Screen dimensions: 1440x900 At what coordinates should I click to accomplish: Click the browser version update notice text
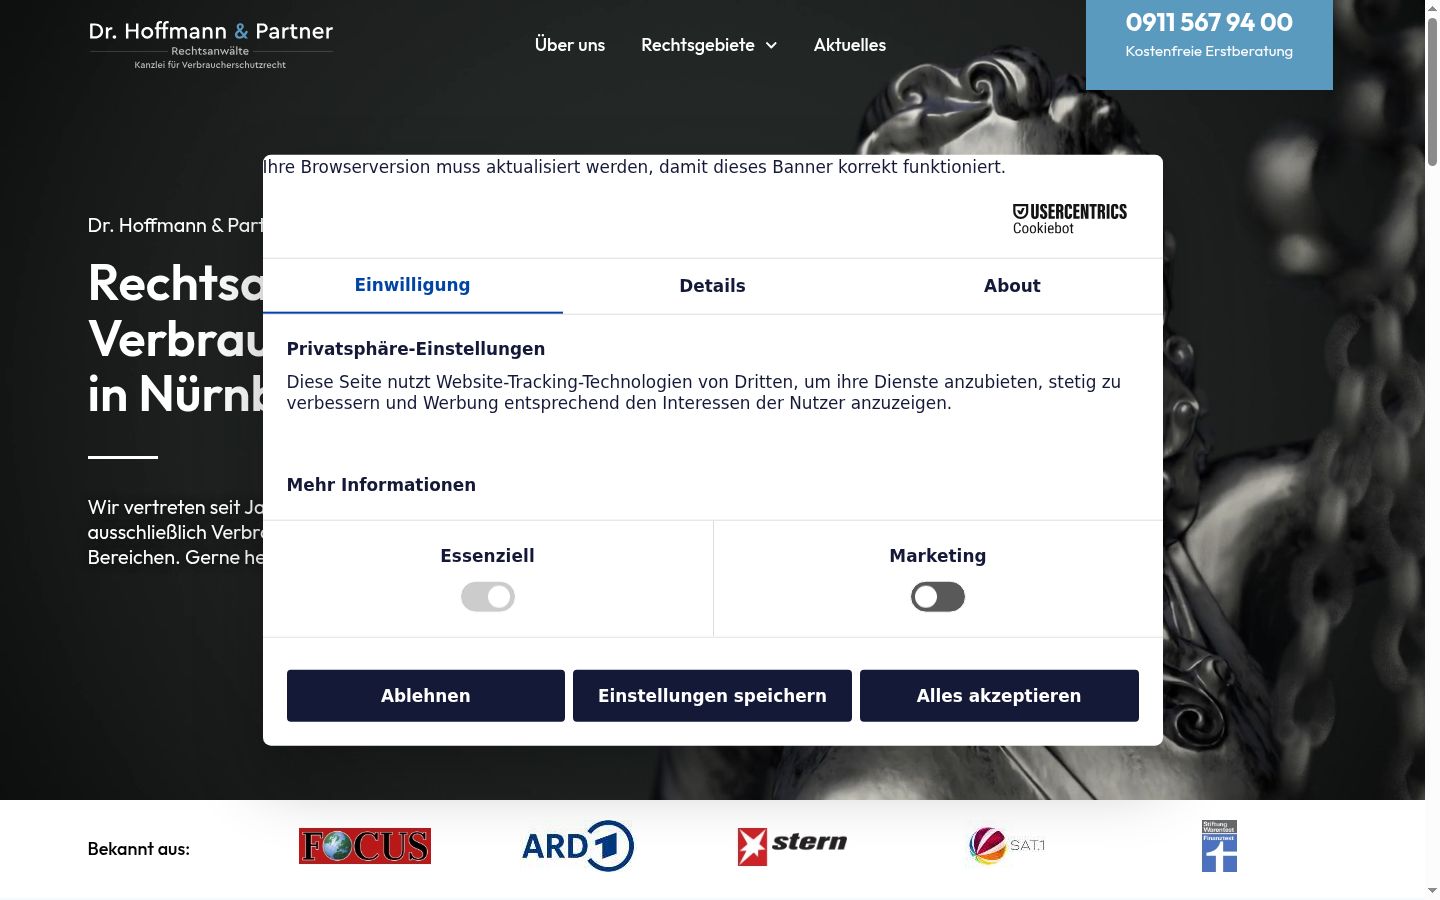click(x=634, y=167)
